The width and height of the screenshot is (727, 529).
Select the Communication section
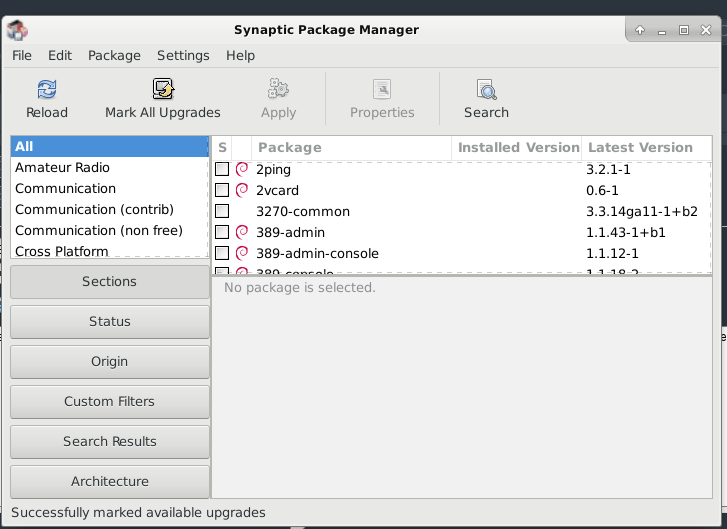(109, 189)
